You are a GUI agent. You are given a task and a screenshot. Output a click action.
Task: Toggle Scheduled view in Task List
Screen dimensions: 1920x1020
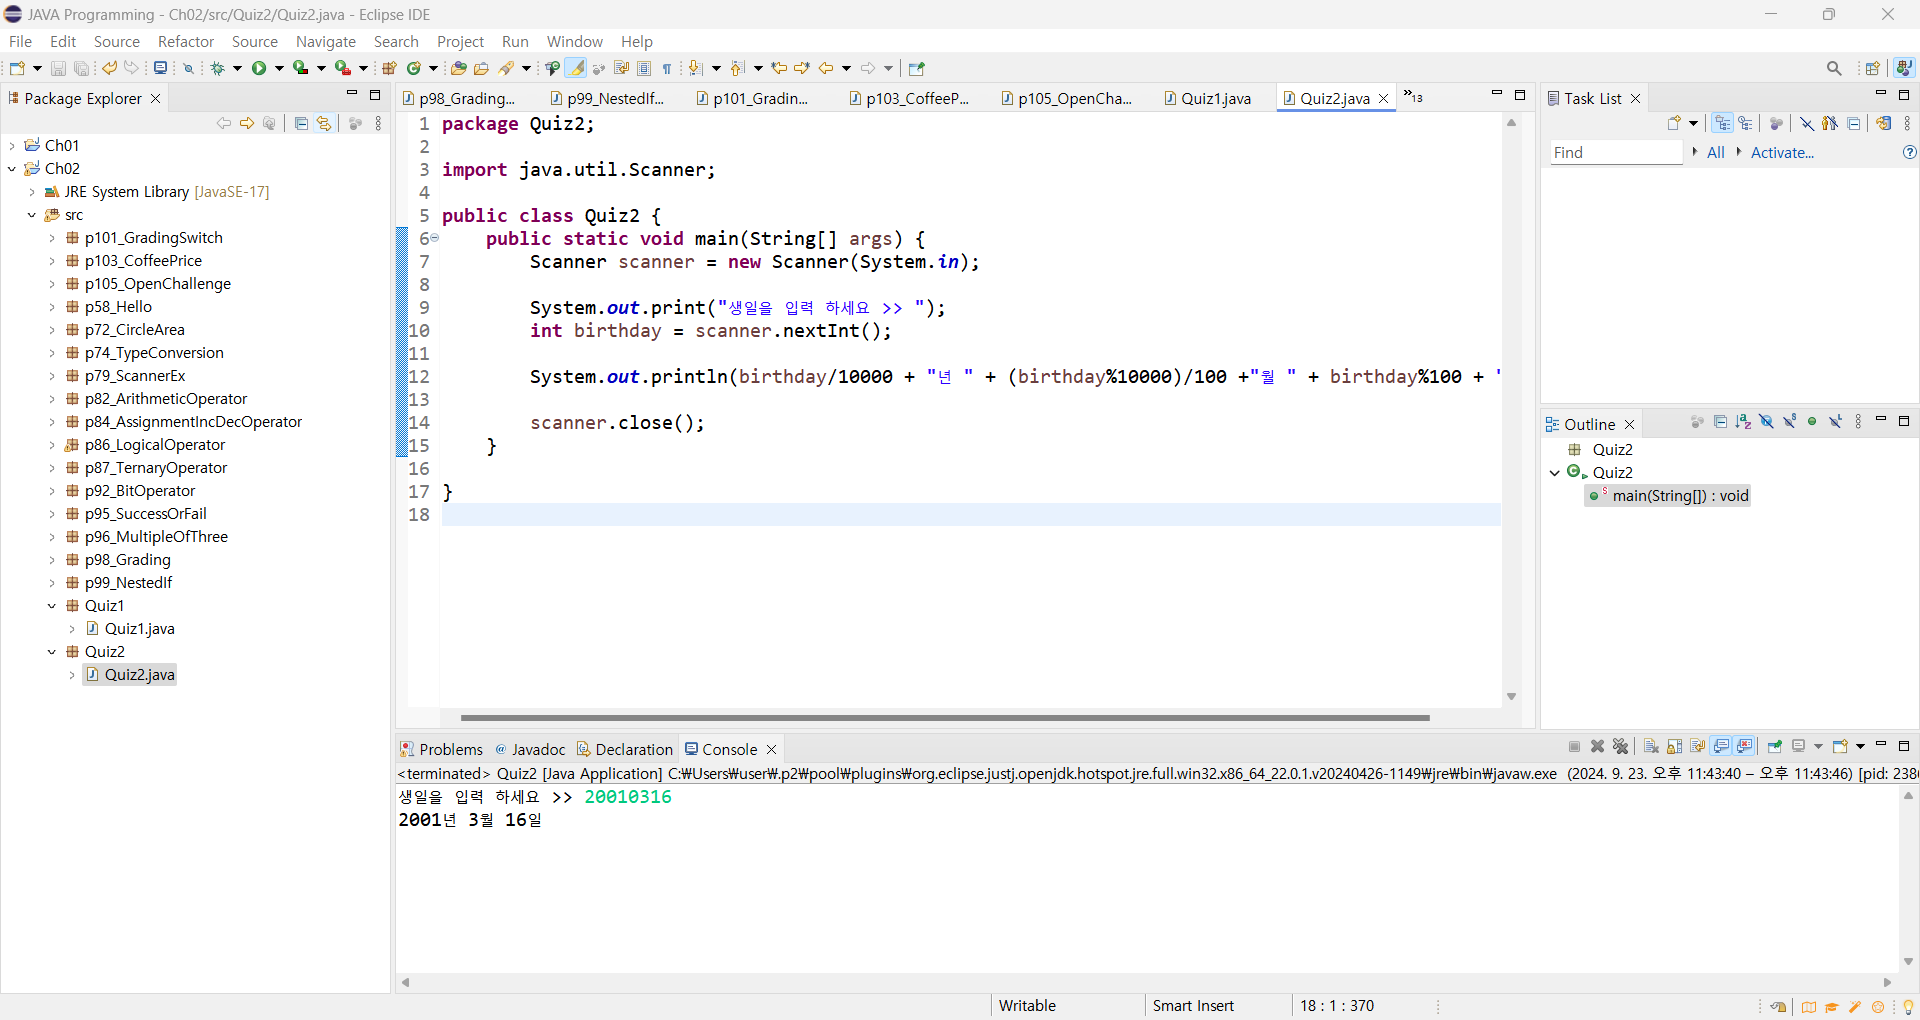point(1746,123)
